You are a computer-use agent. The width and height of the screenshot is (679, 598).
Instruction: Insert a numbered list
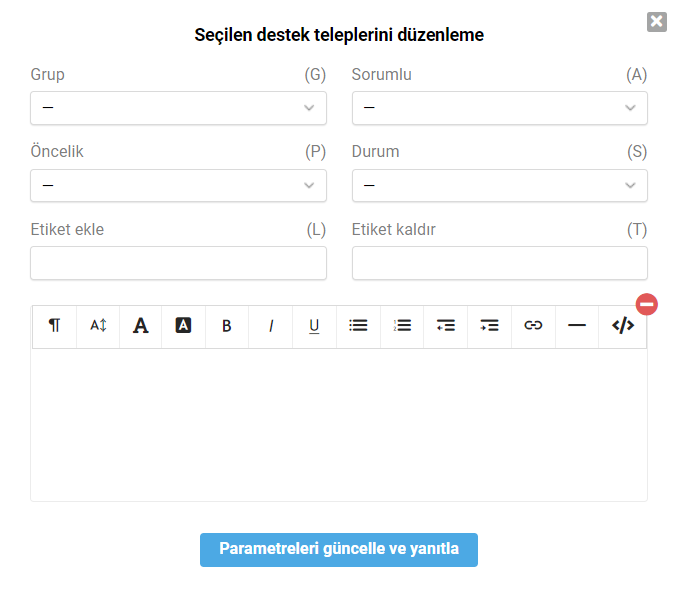pos(402,326)
